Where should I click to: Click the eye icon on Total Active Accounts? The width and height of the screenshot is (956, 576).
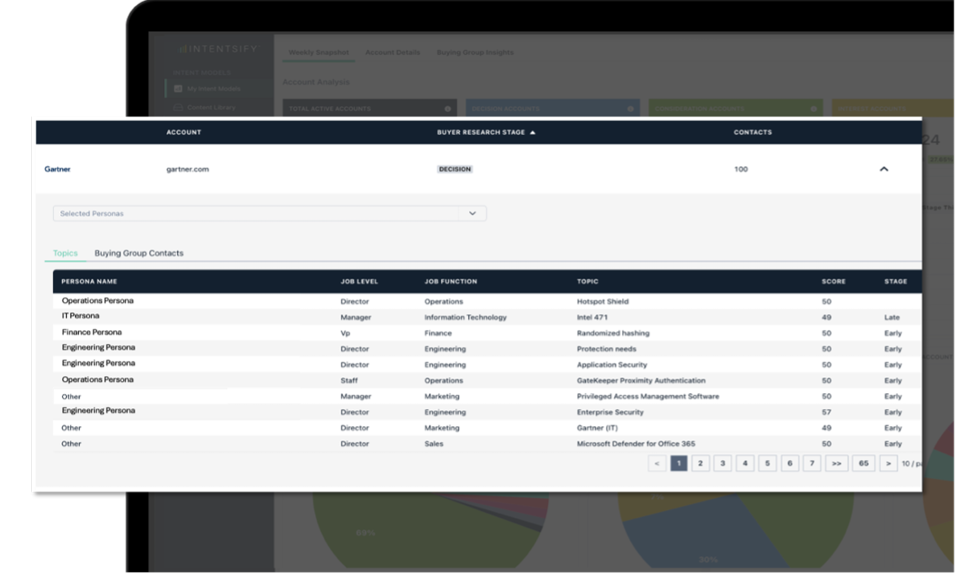(447, 108)
